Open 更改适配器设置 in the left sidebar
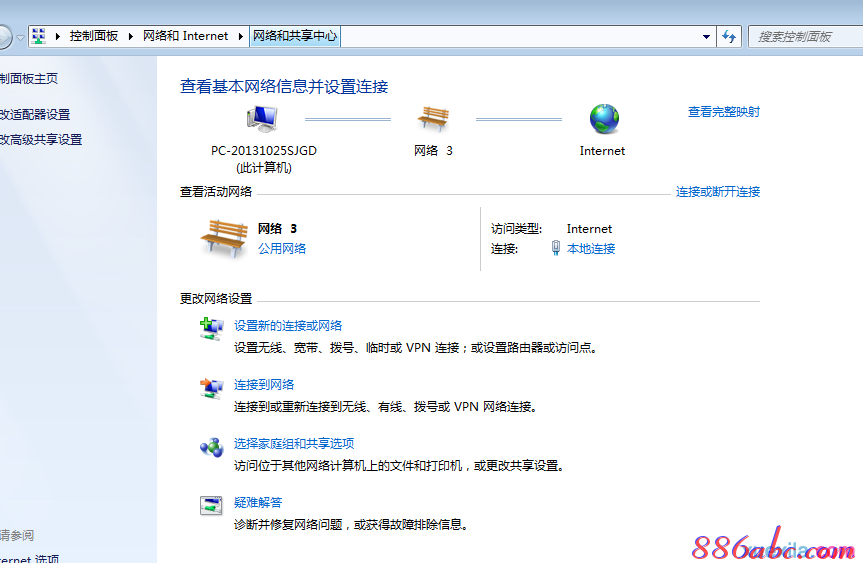The width and height of the screenshot is (863, 563). point(35,115)
